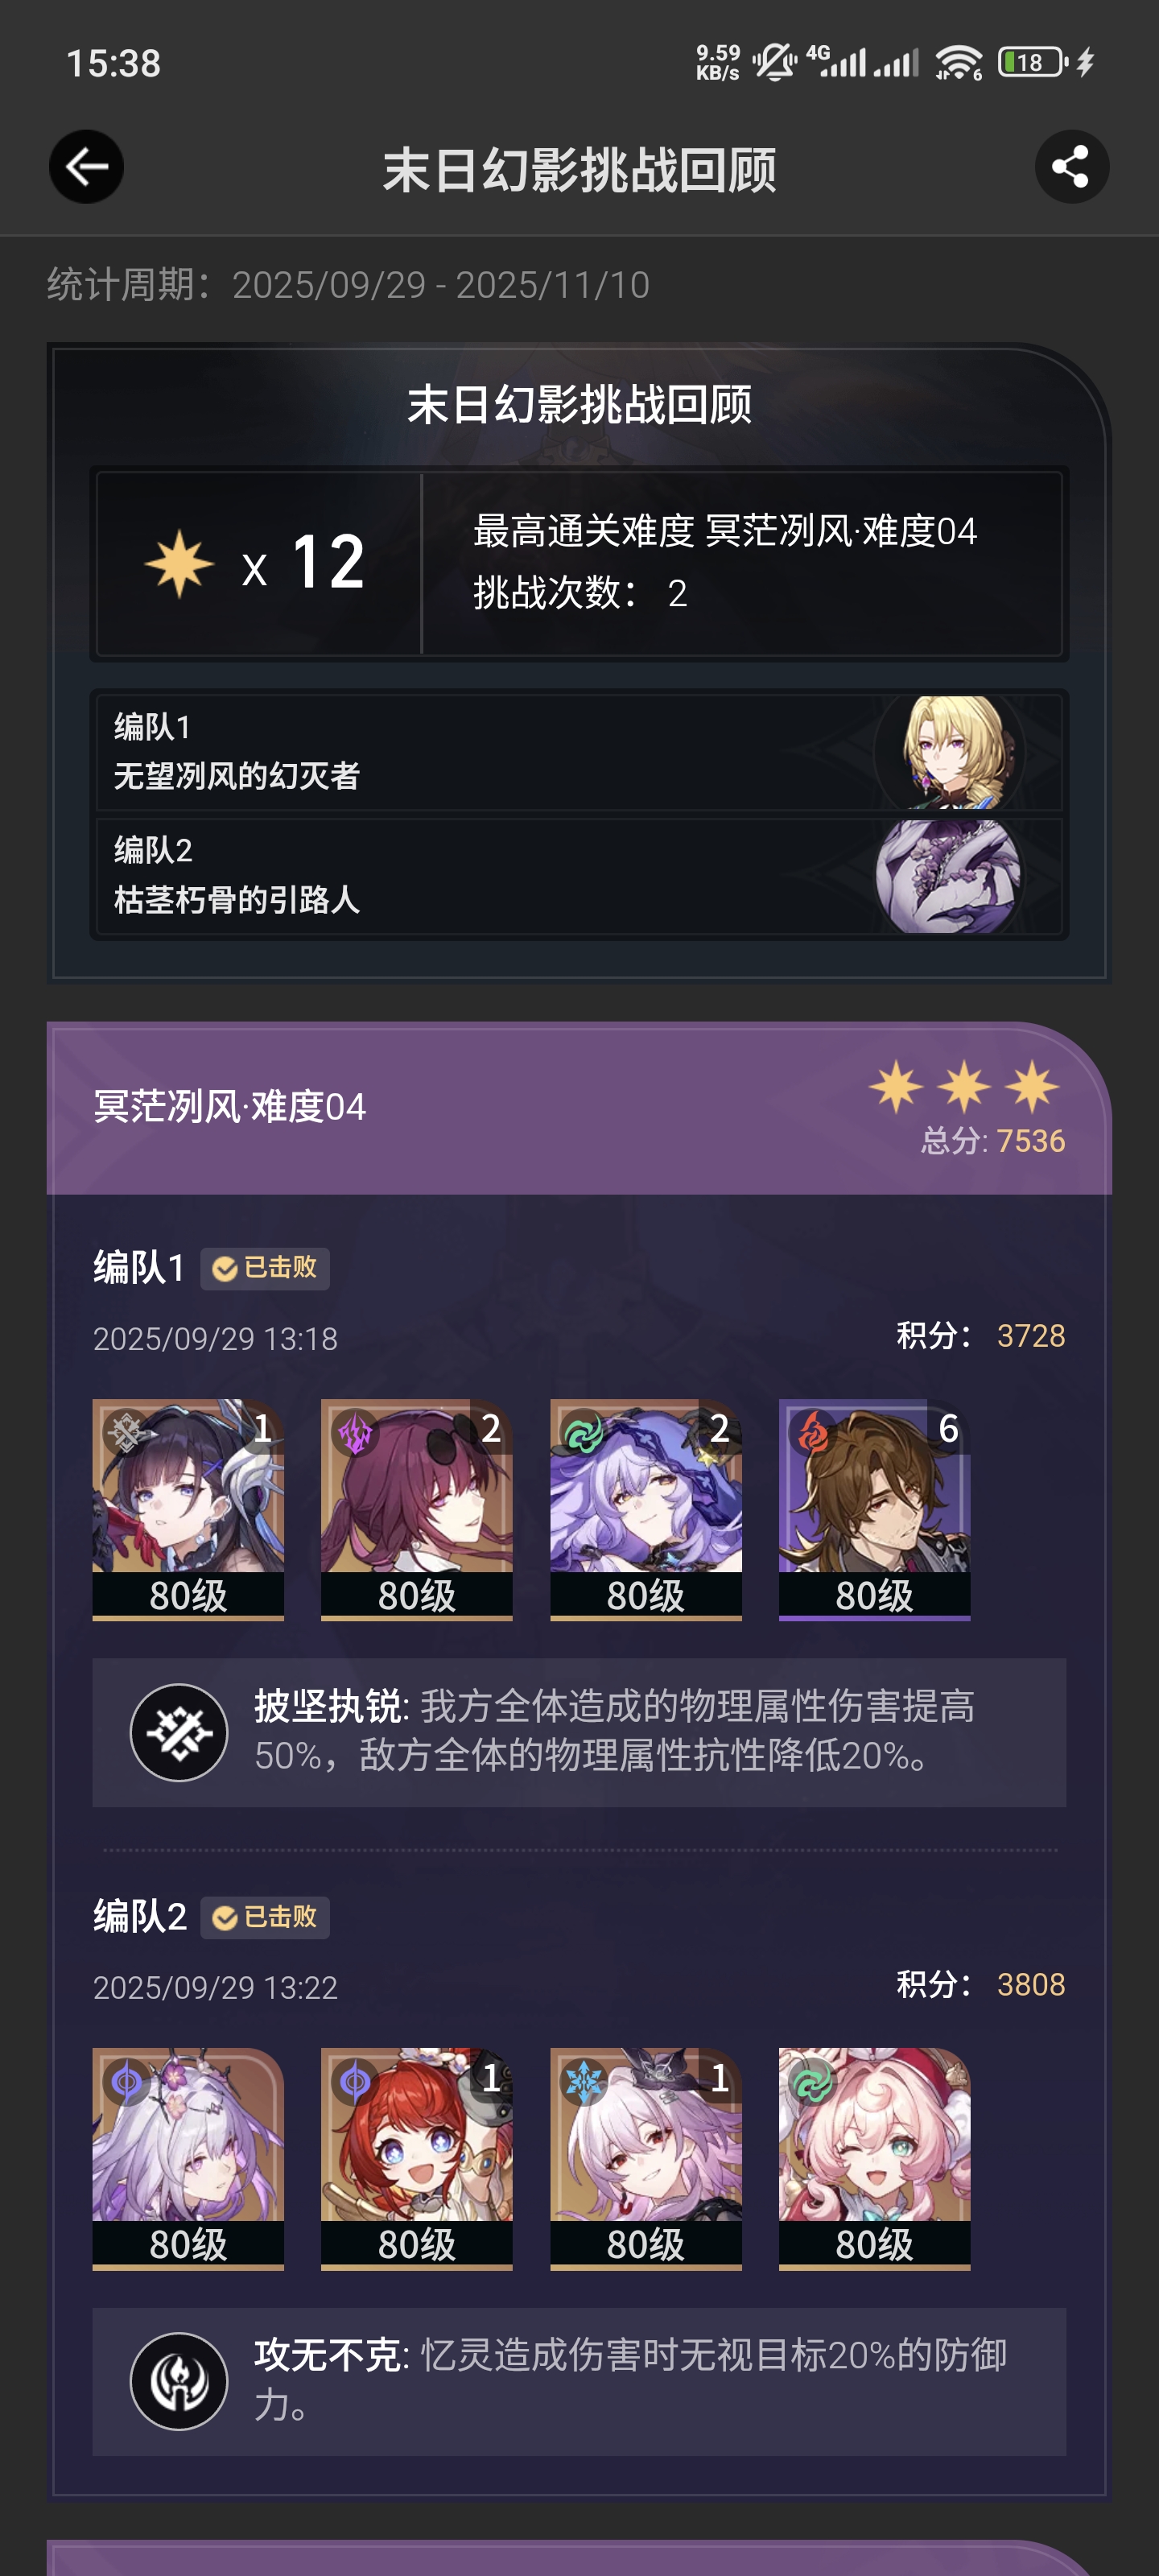Viewport: 1159px width, 2576px height.
Task: Tap the three-star rating for 难度04
Action: [x=964, y=1087]
